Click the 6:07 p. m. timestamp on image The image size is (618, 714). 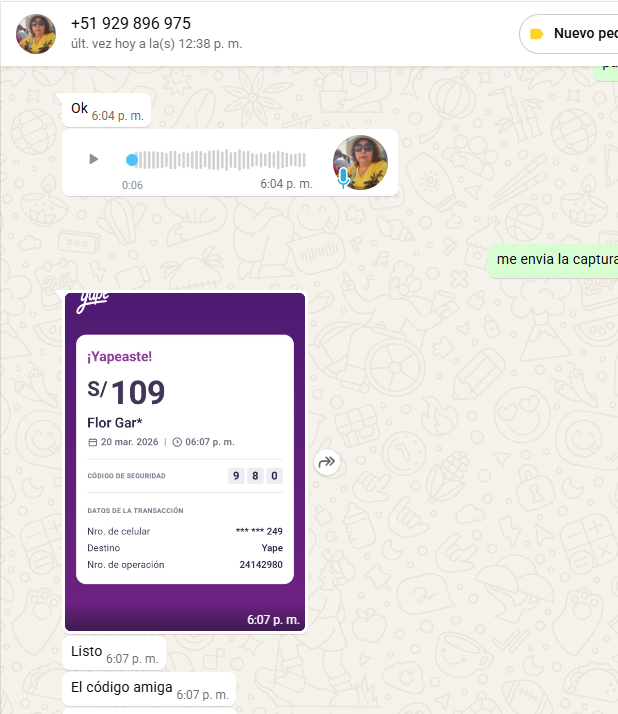click(x=273, y=620)
